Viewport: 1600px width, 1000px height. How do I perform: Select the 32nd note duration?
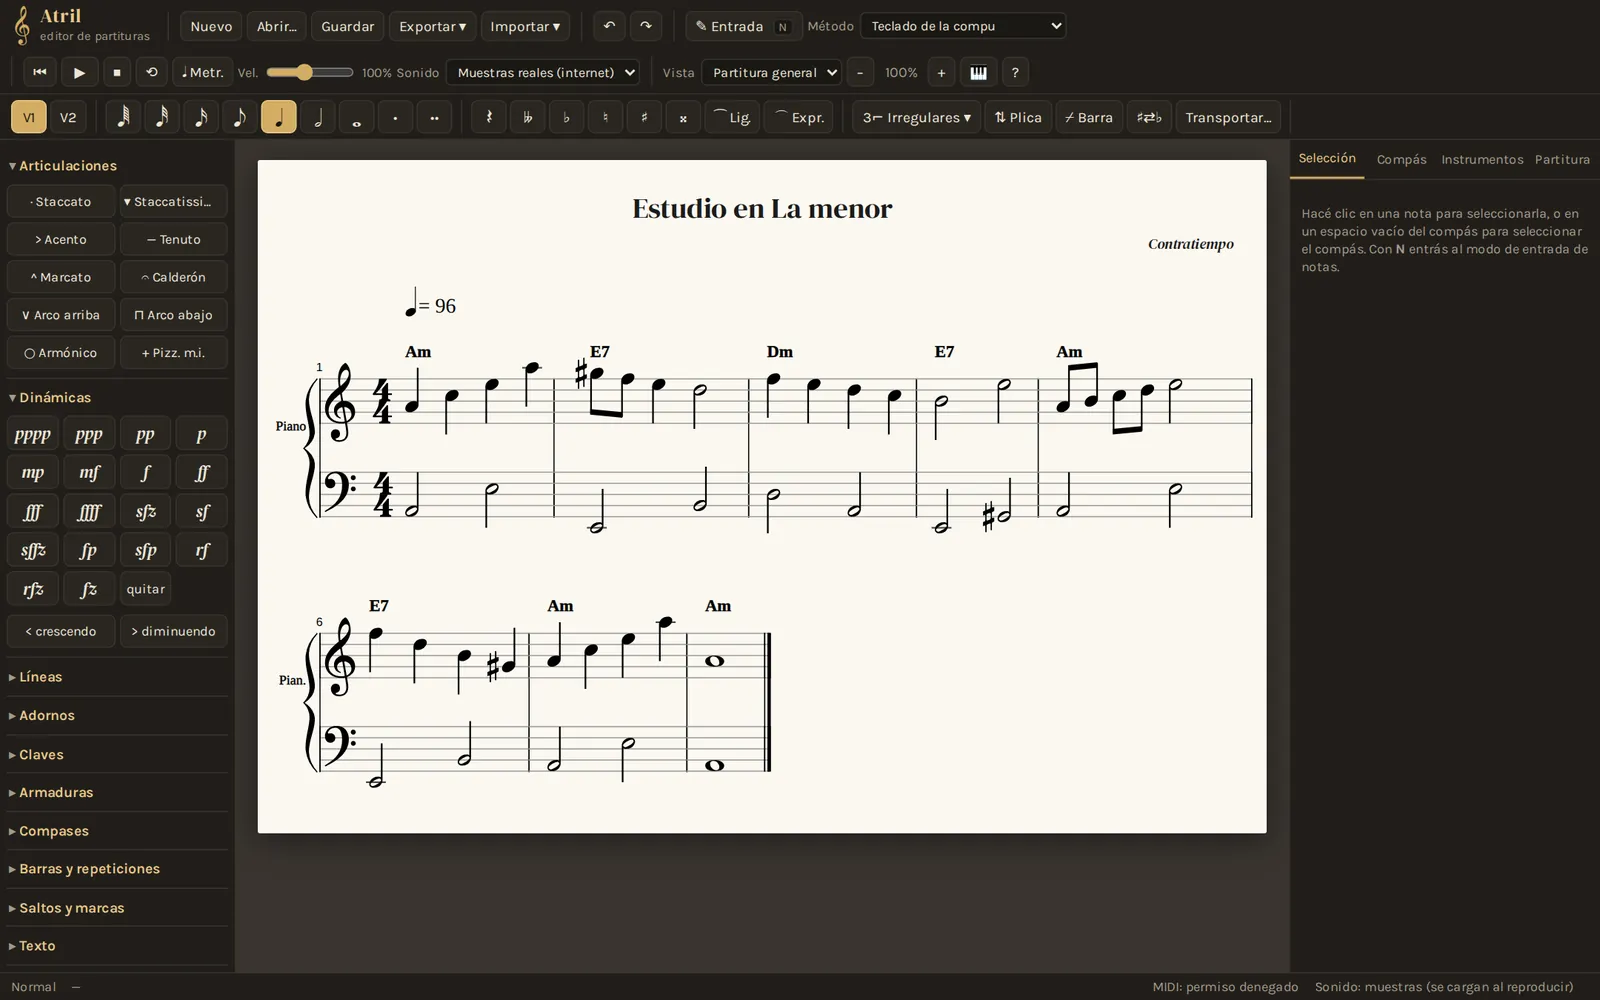162,117
